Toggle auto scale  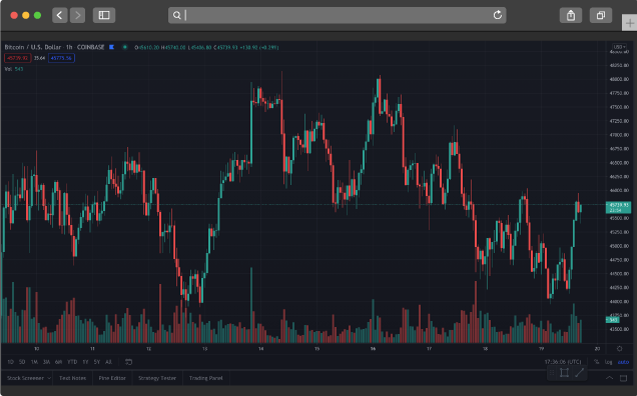pos(623,362)
